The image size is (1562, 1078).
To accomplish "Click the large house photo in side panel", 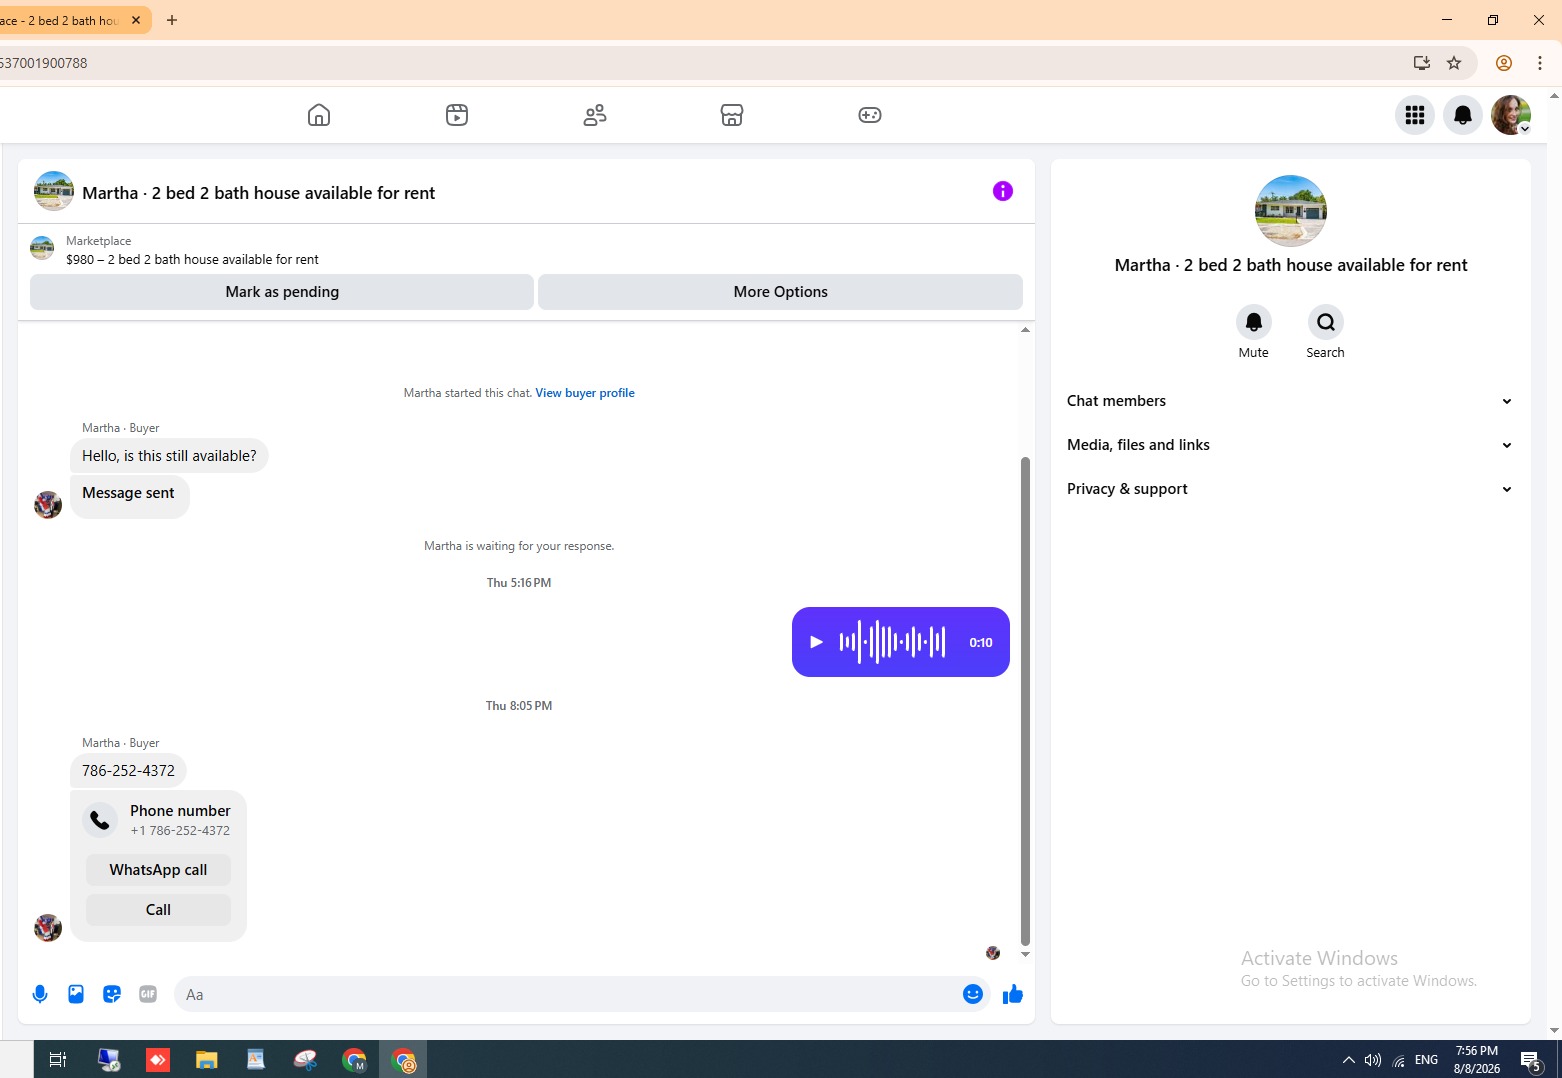I will click(1291, 211).
